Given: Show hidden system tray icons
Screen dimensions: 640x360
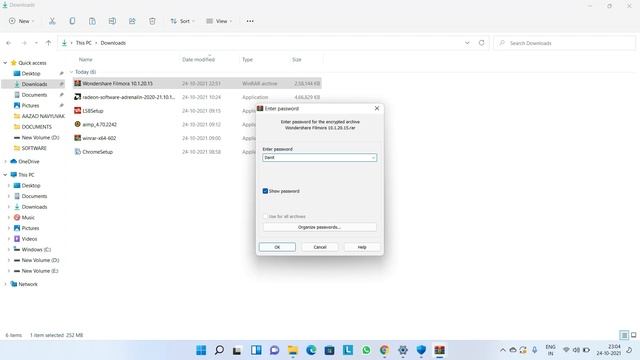Looking at the screenshot, I should [x=502, y=350].
